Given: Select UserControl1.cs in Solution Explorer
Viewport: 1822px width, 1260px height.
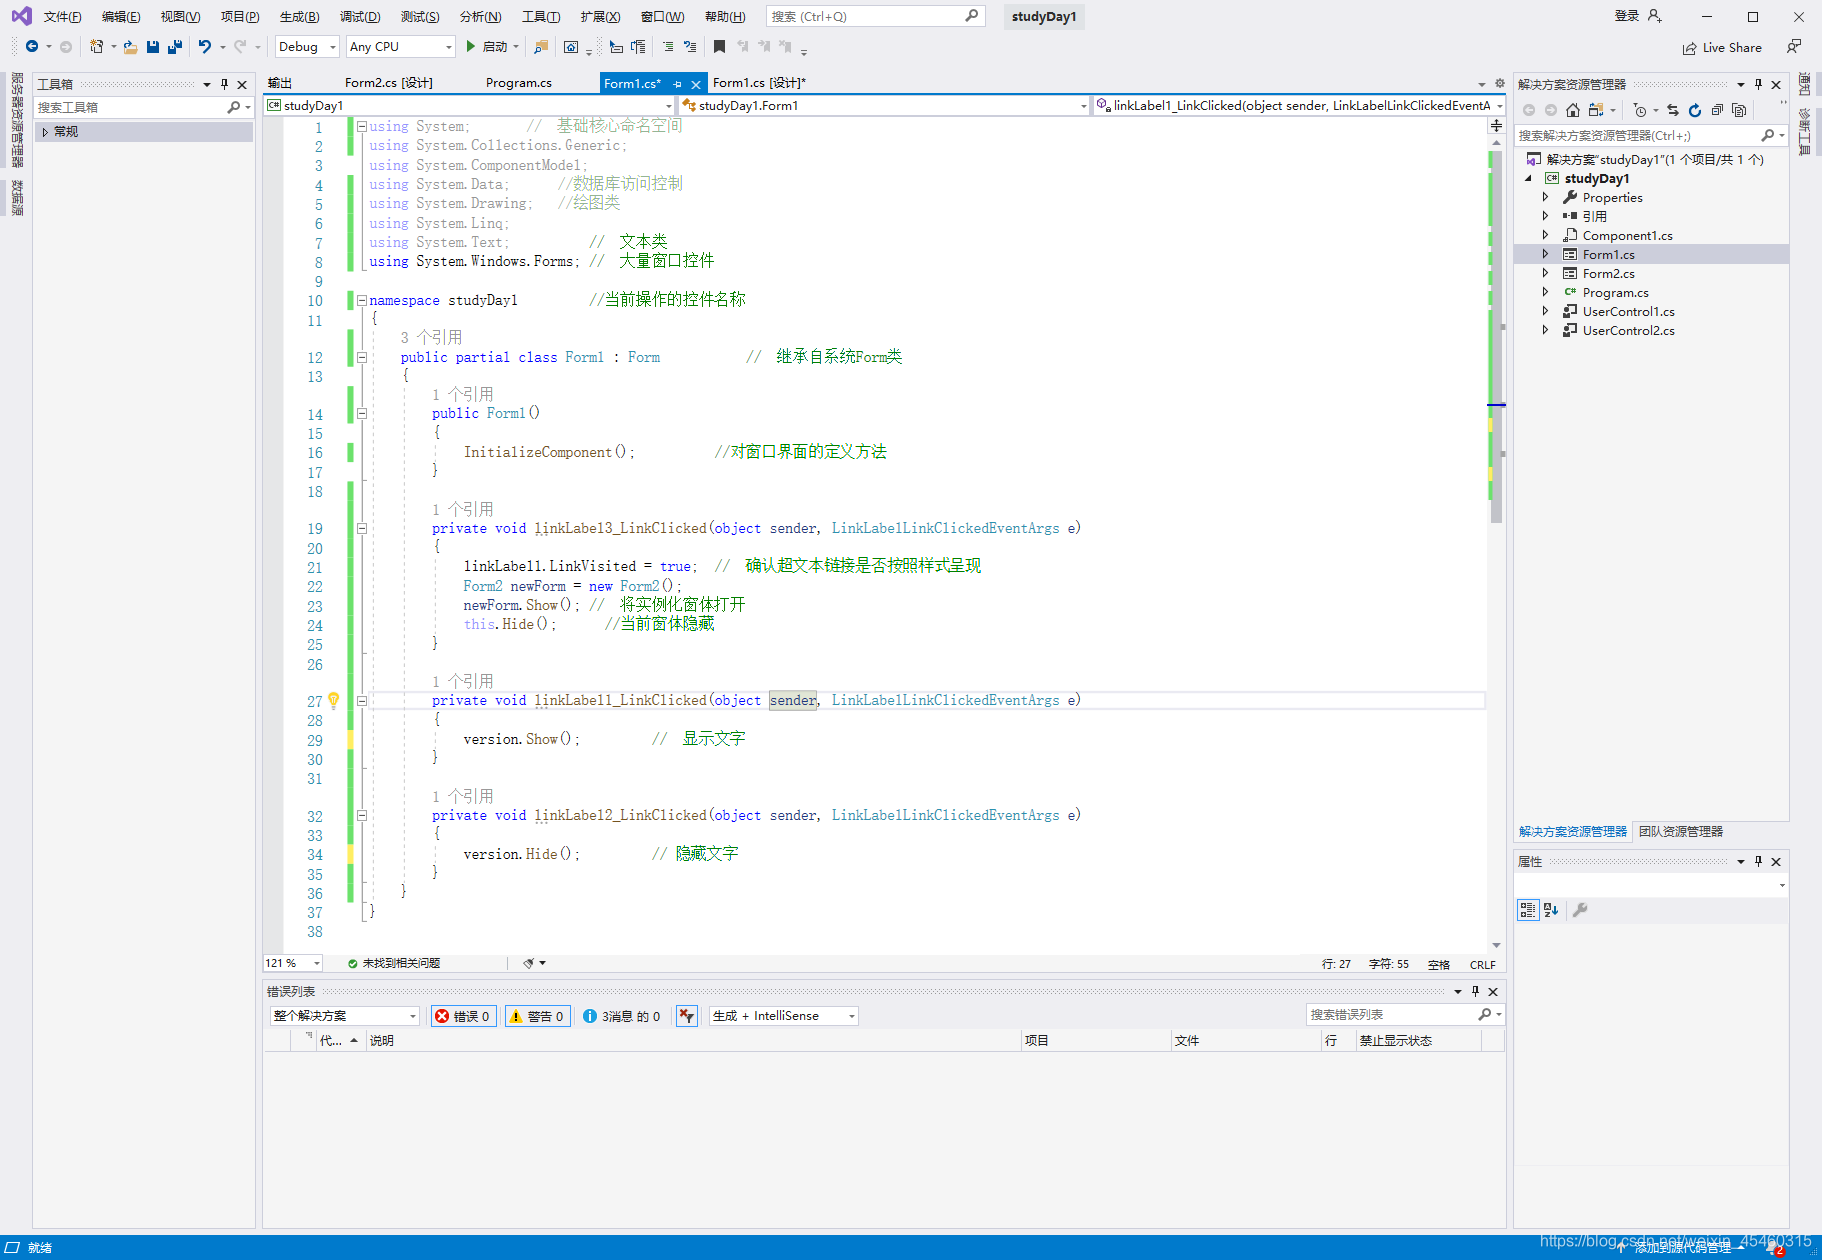Looking at the screenshot, I should [x=1629, y=311].
